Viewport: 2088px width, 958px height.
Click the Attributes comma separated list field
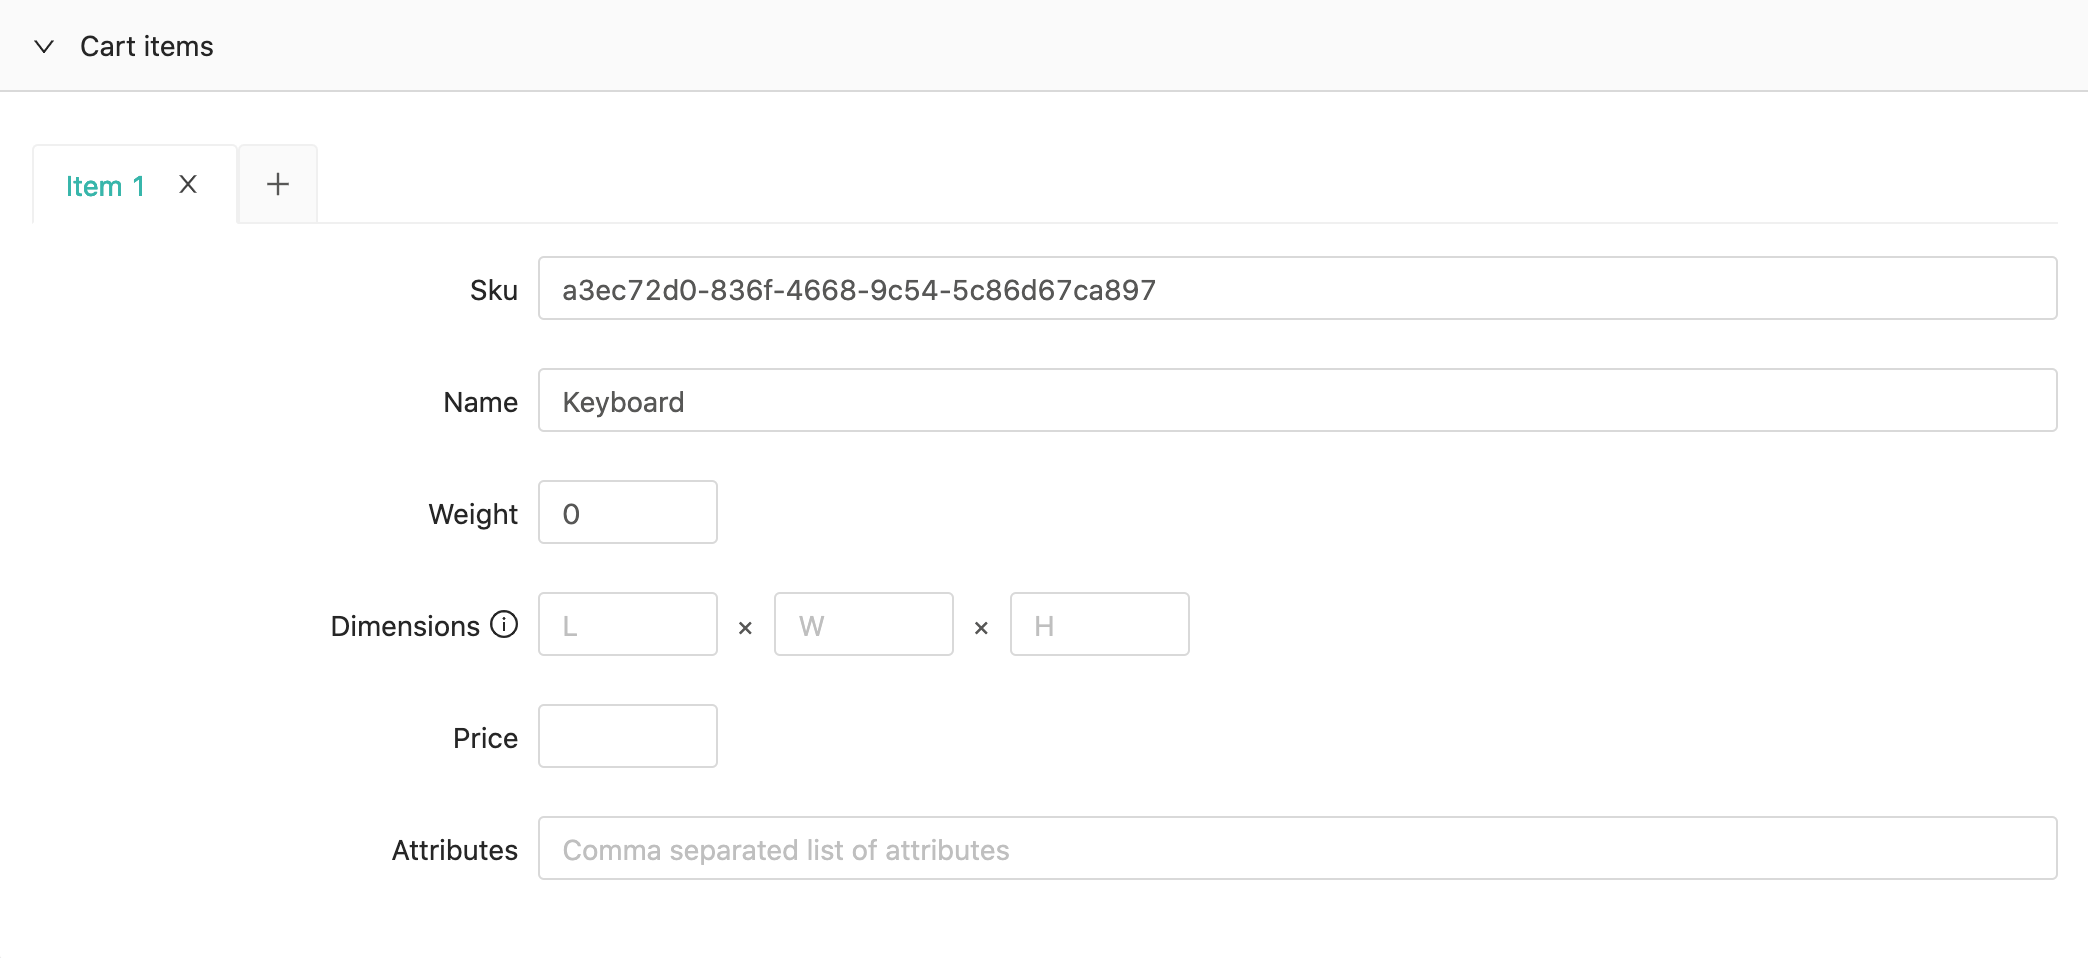pos(1297,848)
